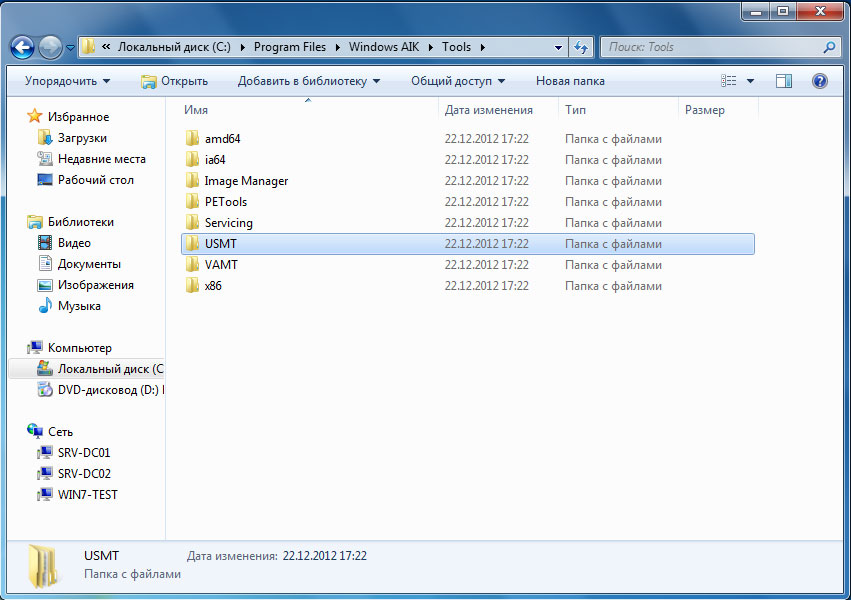851x600 pixels.
Task: Open 'DVD-дисковод (D:)' in tree
Action: (108, 390)
